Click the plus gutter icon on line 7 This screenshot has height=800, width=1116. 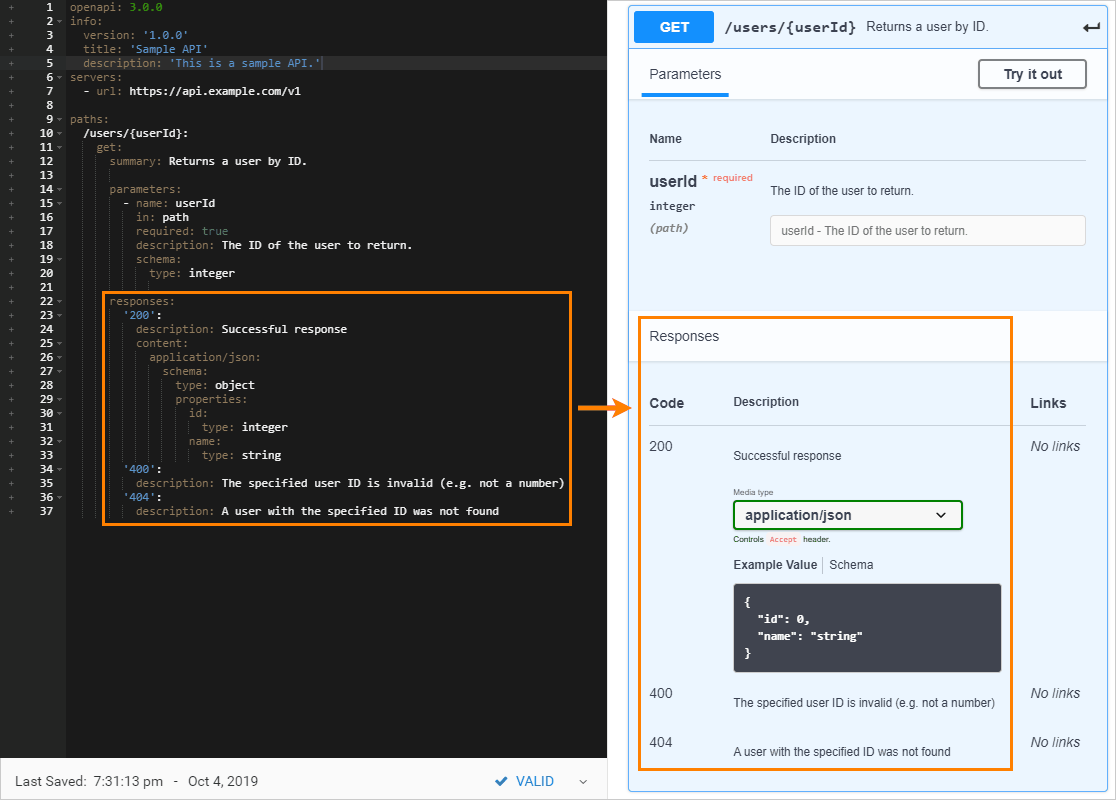(11, 91)
